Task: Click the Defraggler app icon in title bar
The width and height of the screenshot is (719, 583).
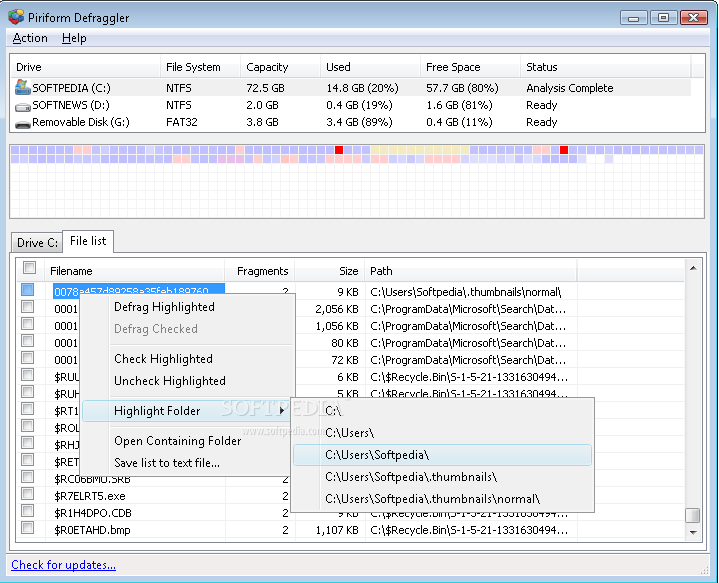Action: (x=16, y=17)
